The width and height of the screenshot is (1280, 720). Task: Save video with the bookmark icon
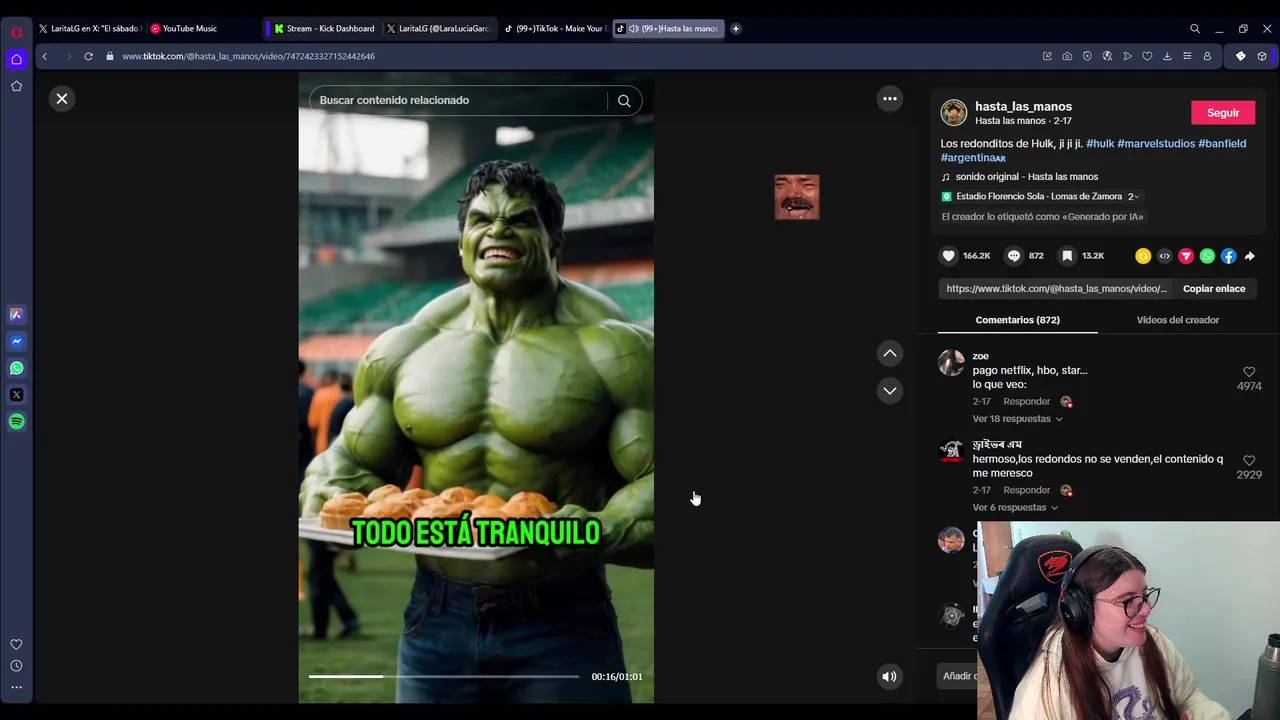(1067, 256)
